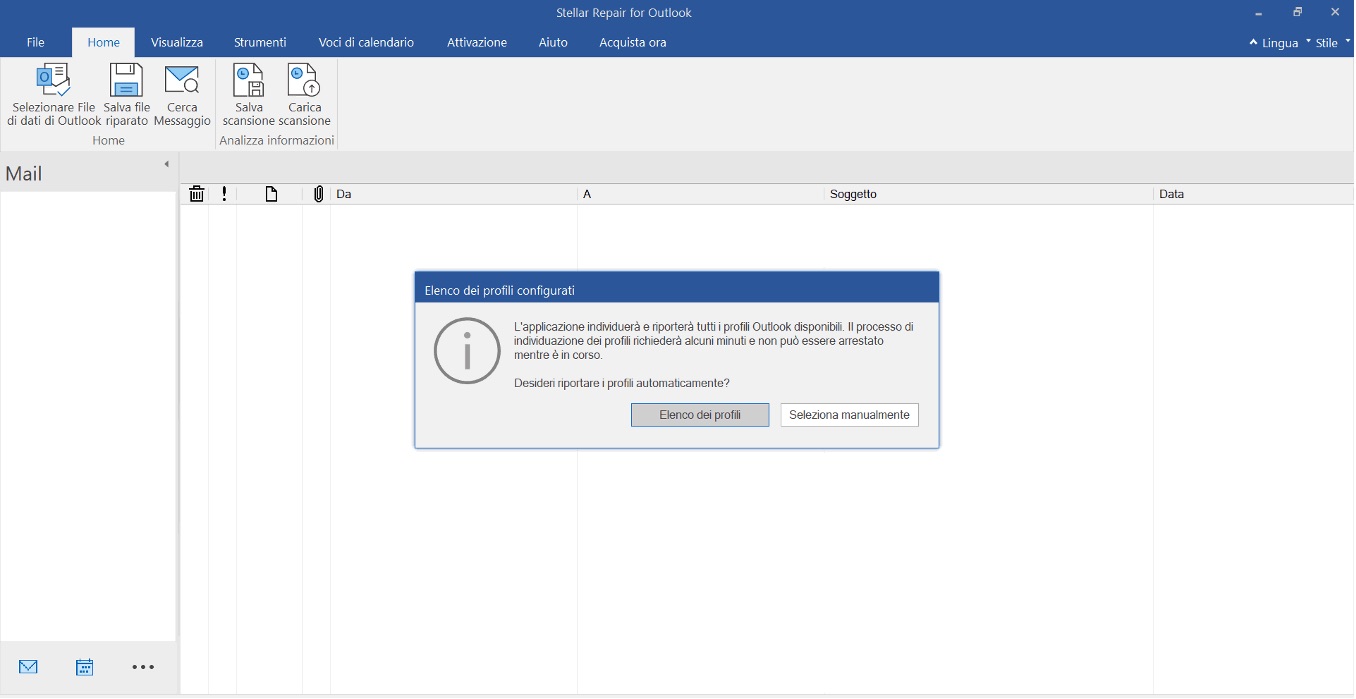Viewport: 1356px width, 699px height.
Task: Click the info icon in the dialog
Action: click(467, 350)
